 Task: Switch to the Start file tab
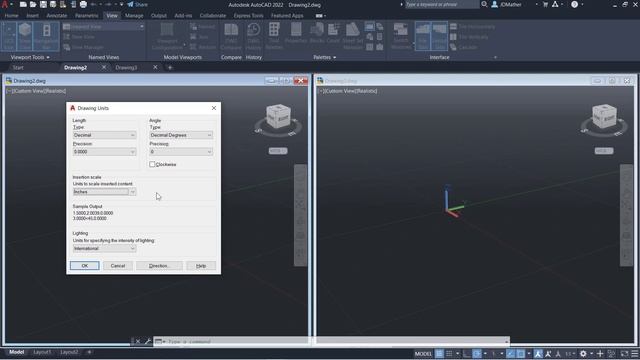tap(18, 67)
